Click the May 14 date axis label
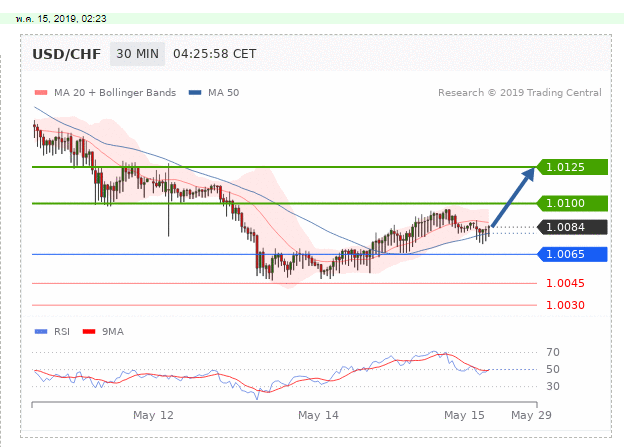This screenshot has width=624, height=447. 318,416
